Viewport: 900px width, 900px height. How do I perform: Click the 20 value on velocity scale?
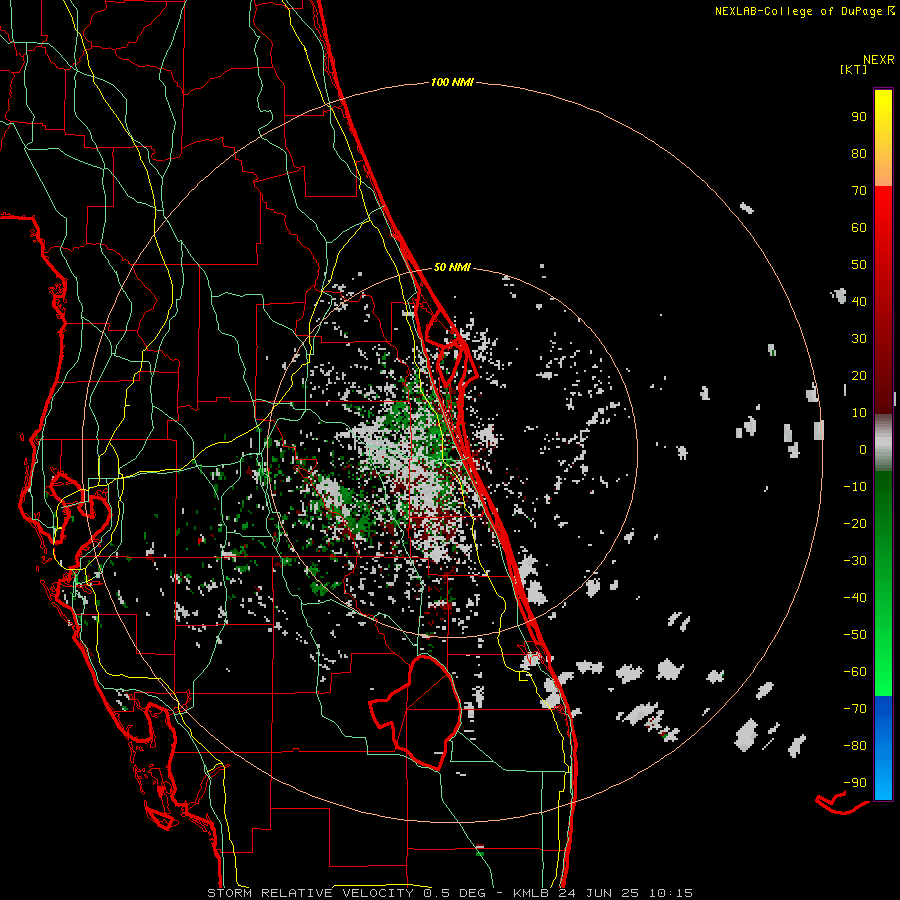(x=859, y=375)
